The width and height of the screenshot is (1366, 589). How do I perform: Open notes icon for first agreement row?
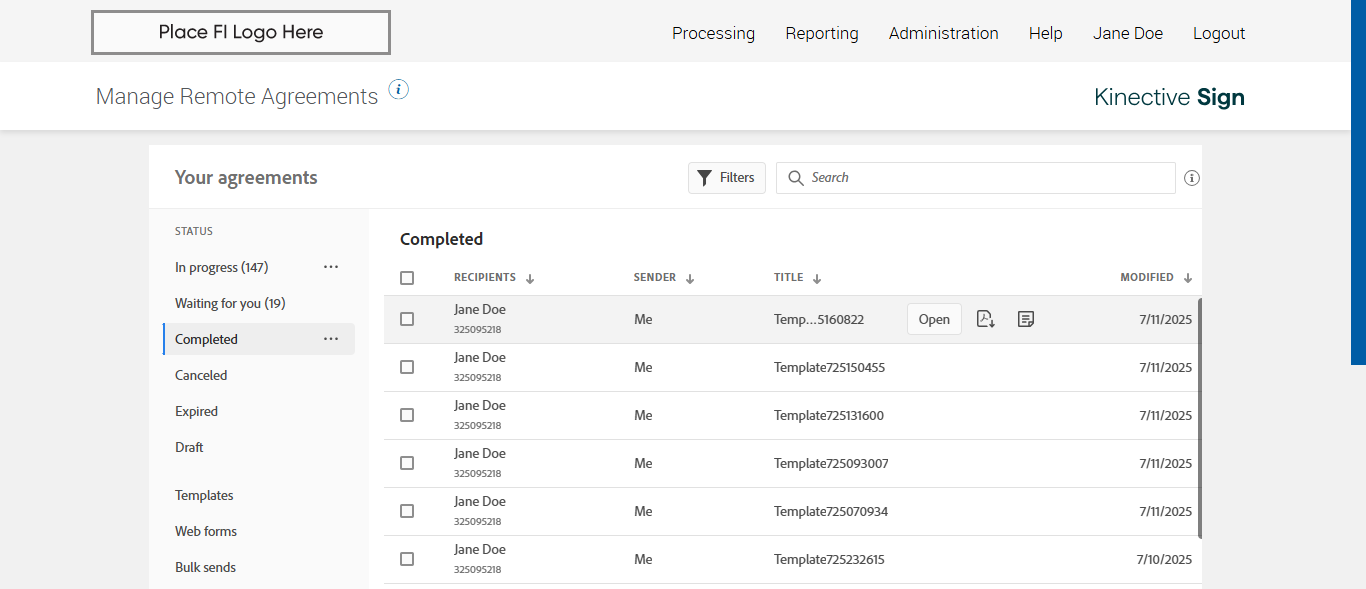click(1025, 319)
